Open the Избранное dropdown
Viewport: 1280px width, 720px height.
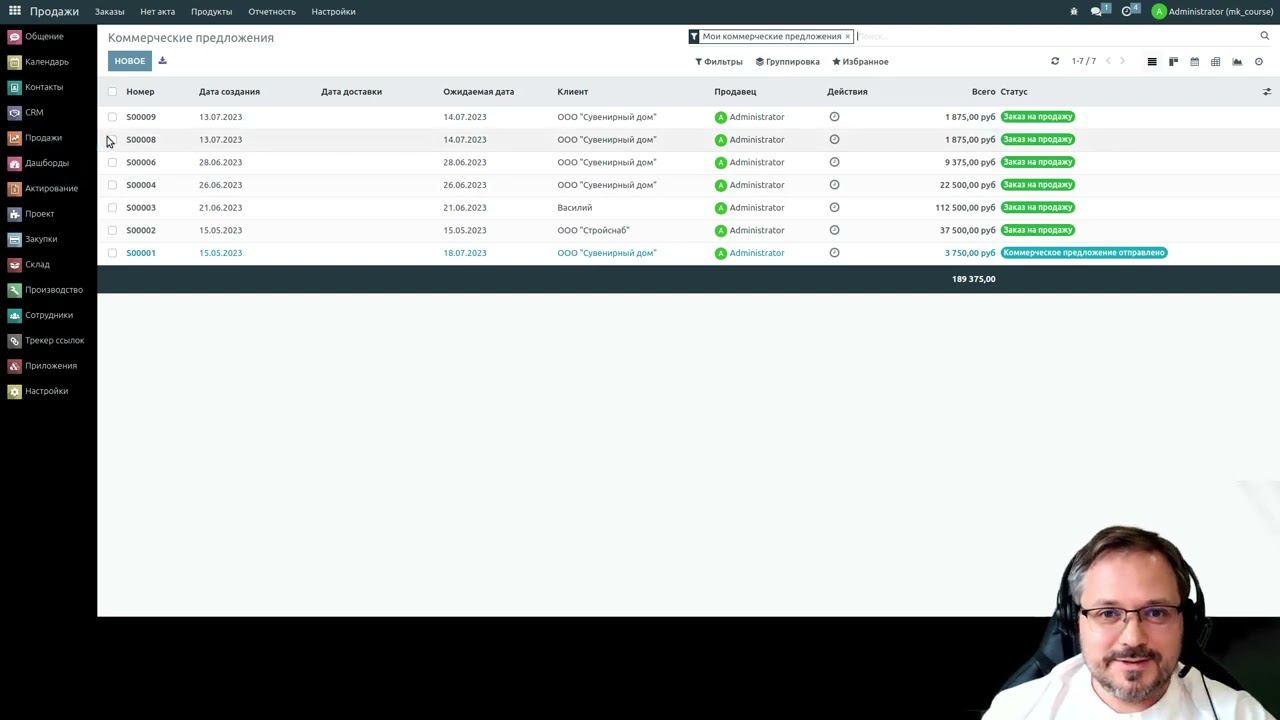pyautogui.click(x=860, y=61)
